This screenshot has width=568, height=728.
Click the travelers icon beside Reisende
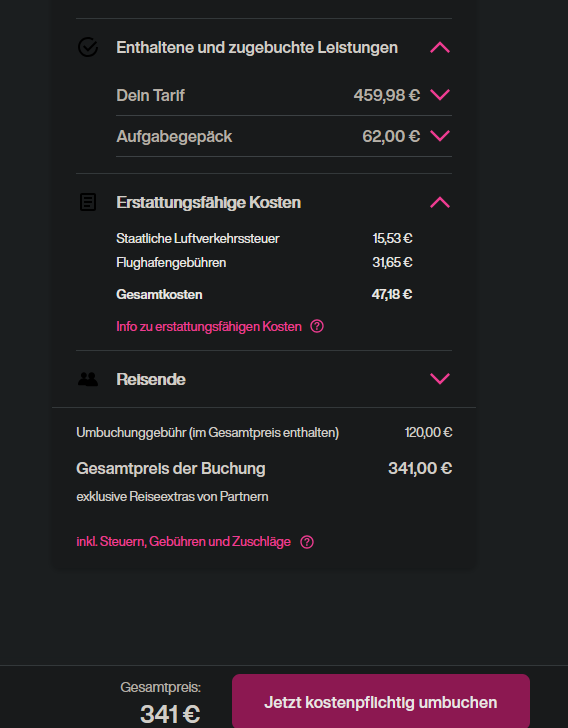click(88, 379)
